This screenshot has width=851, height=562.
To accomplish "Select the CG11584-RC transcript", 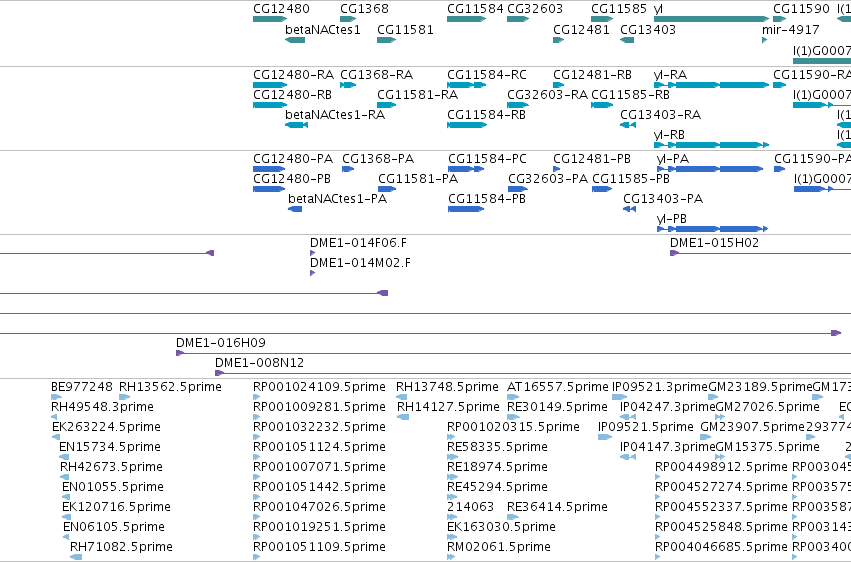I will (x=467, y=85).
